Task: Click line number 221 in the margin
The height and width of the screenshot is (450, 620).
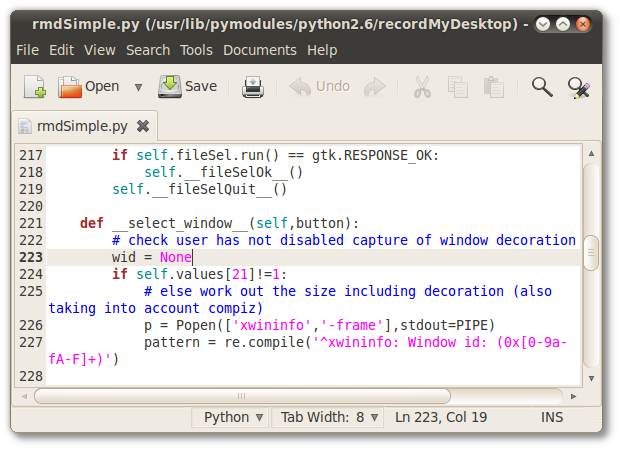Action: click(x=31, y=223)
